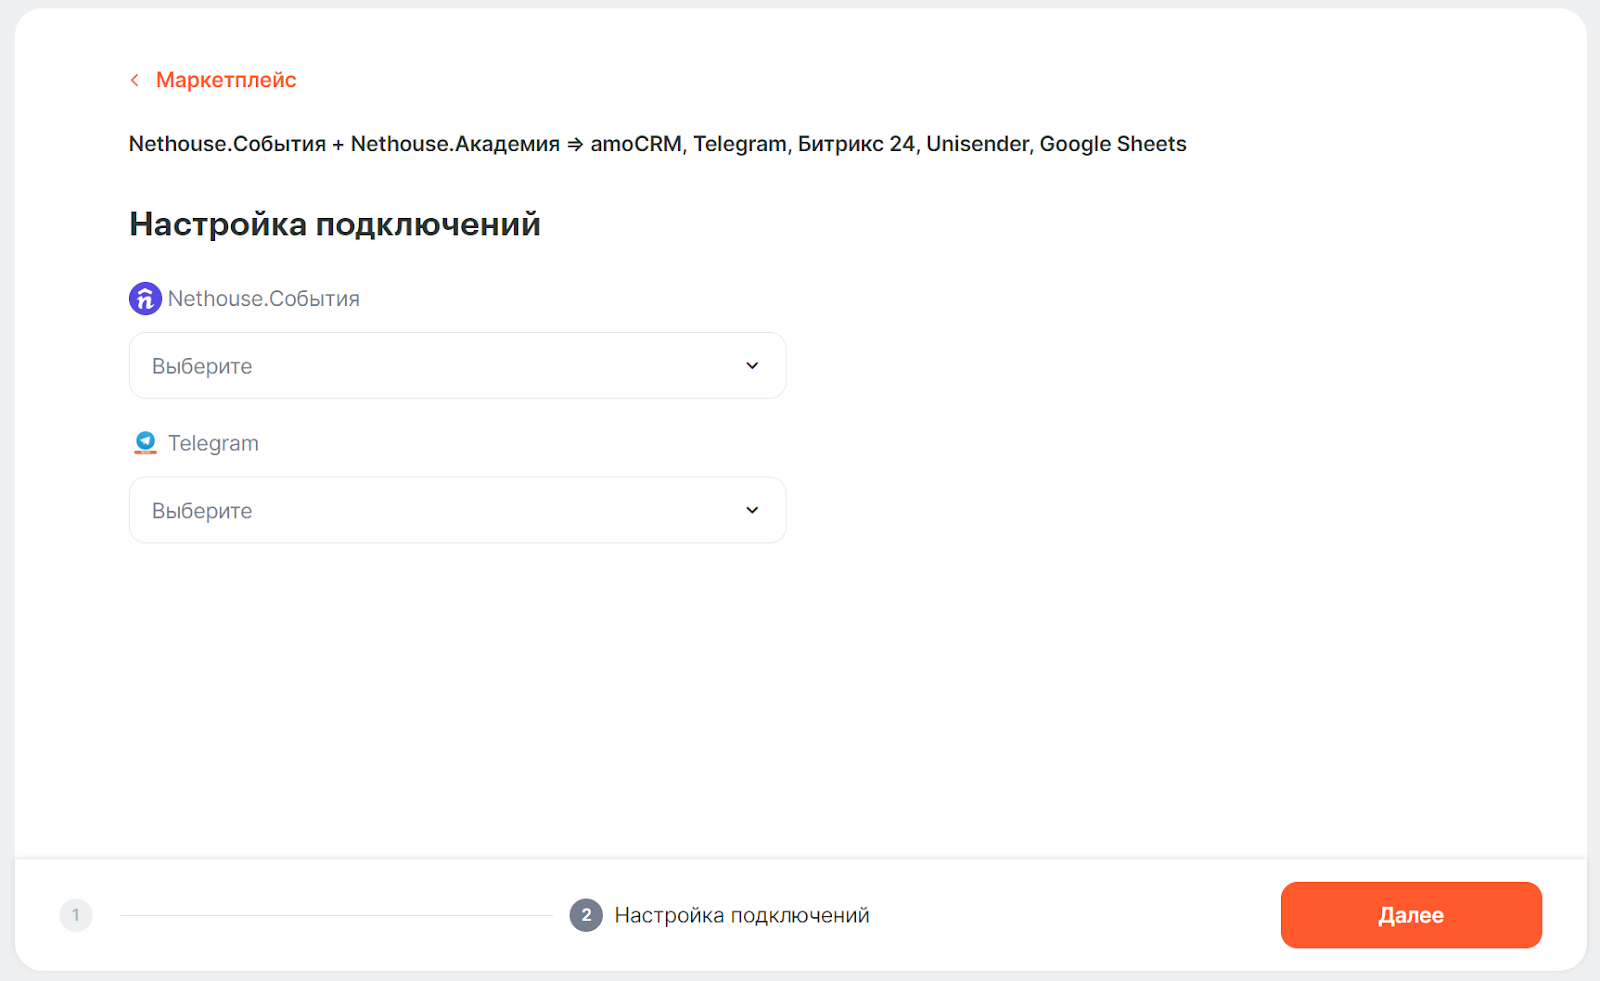
Task: Open the Nethouse.События Выберите dropdown
Action: pyautogui.click(x=457, y=366)
